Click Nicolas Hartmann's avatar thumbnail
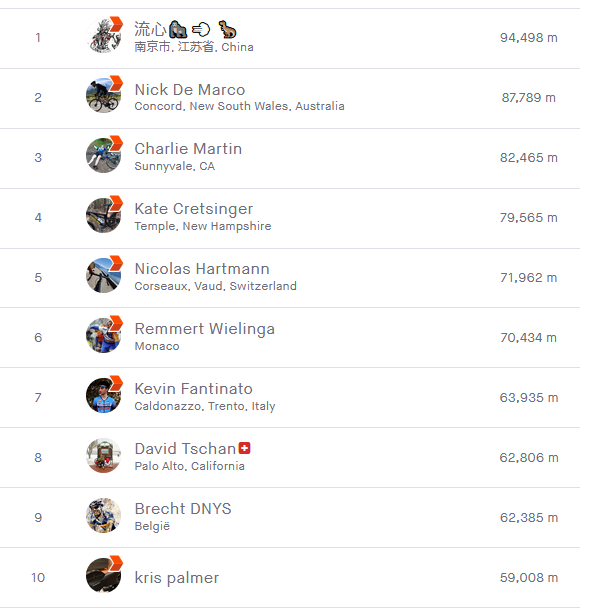612x615 pixels. [104, 276]
